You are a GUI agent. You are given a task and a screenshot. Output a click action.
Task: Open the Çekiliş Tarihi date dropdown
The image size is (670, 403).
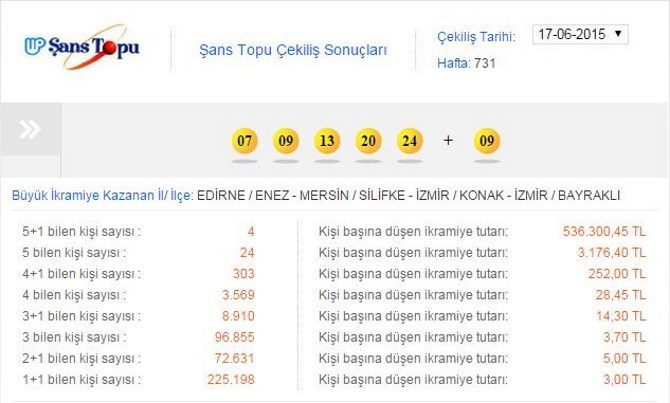point(580,34)
